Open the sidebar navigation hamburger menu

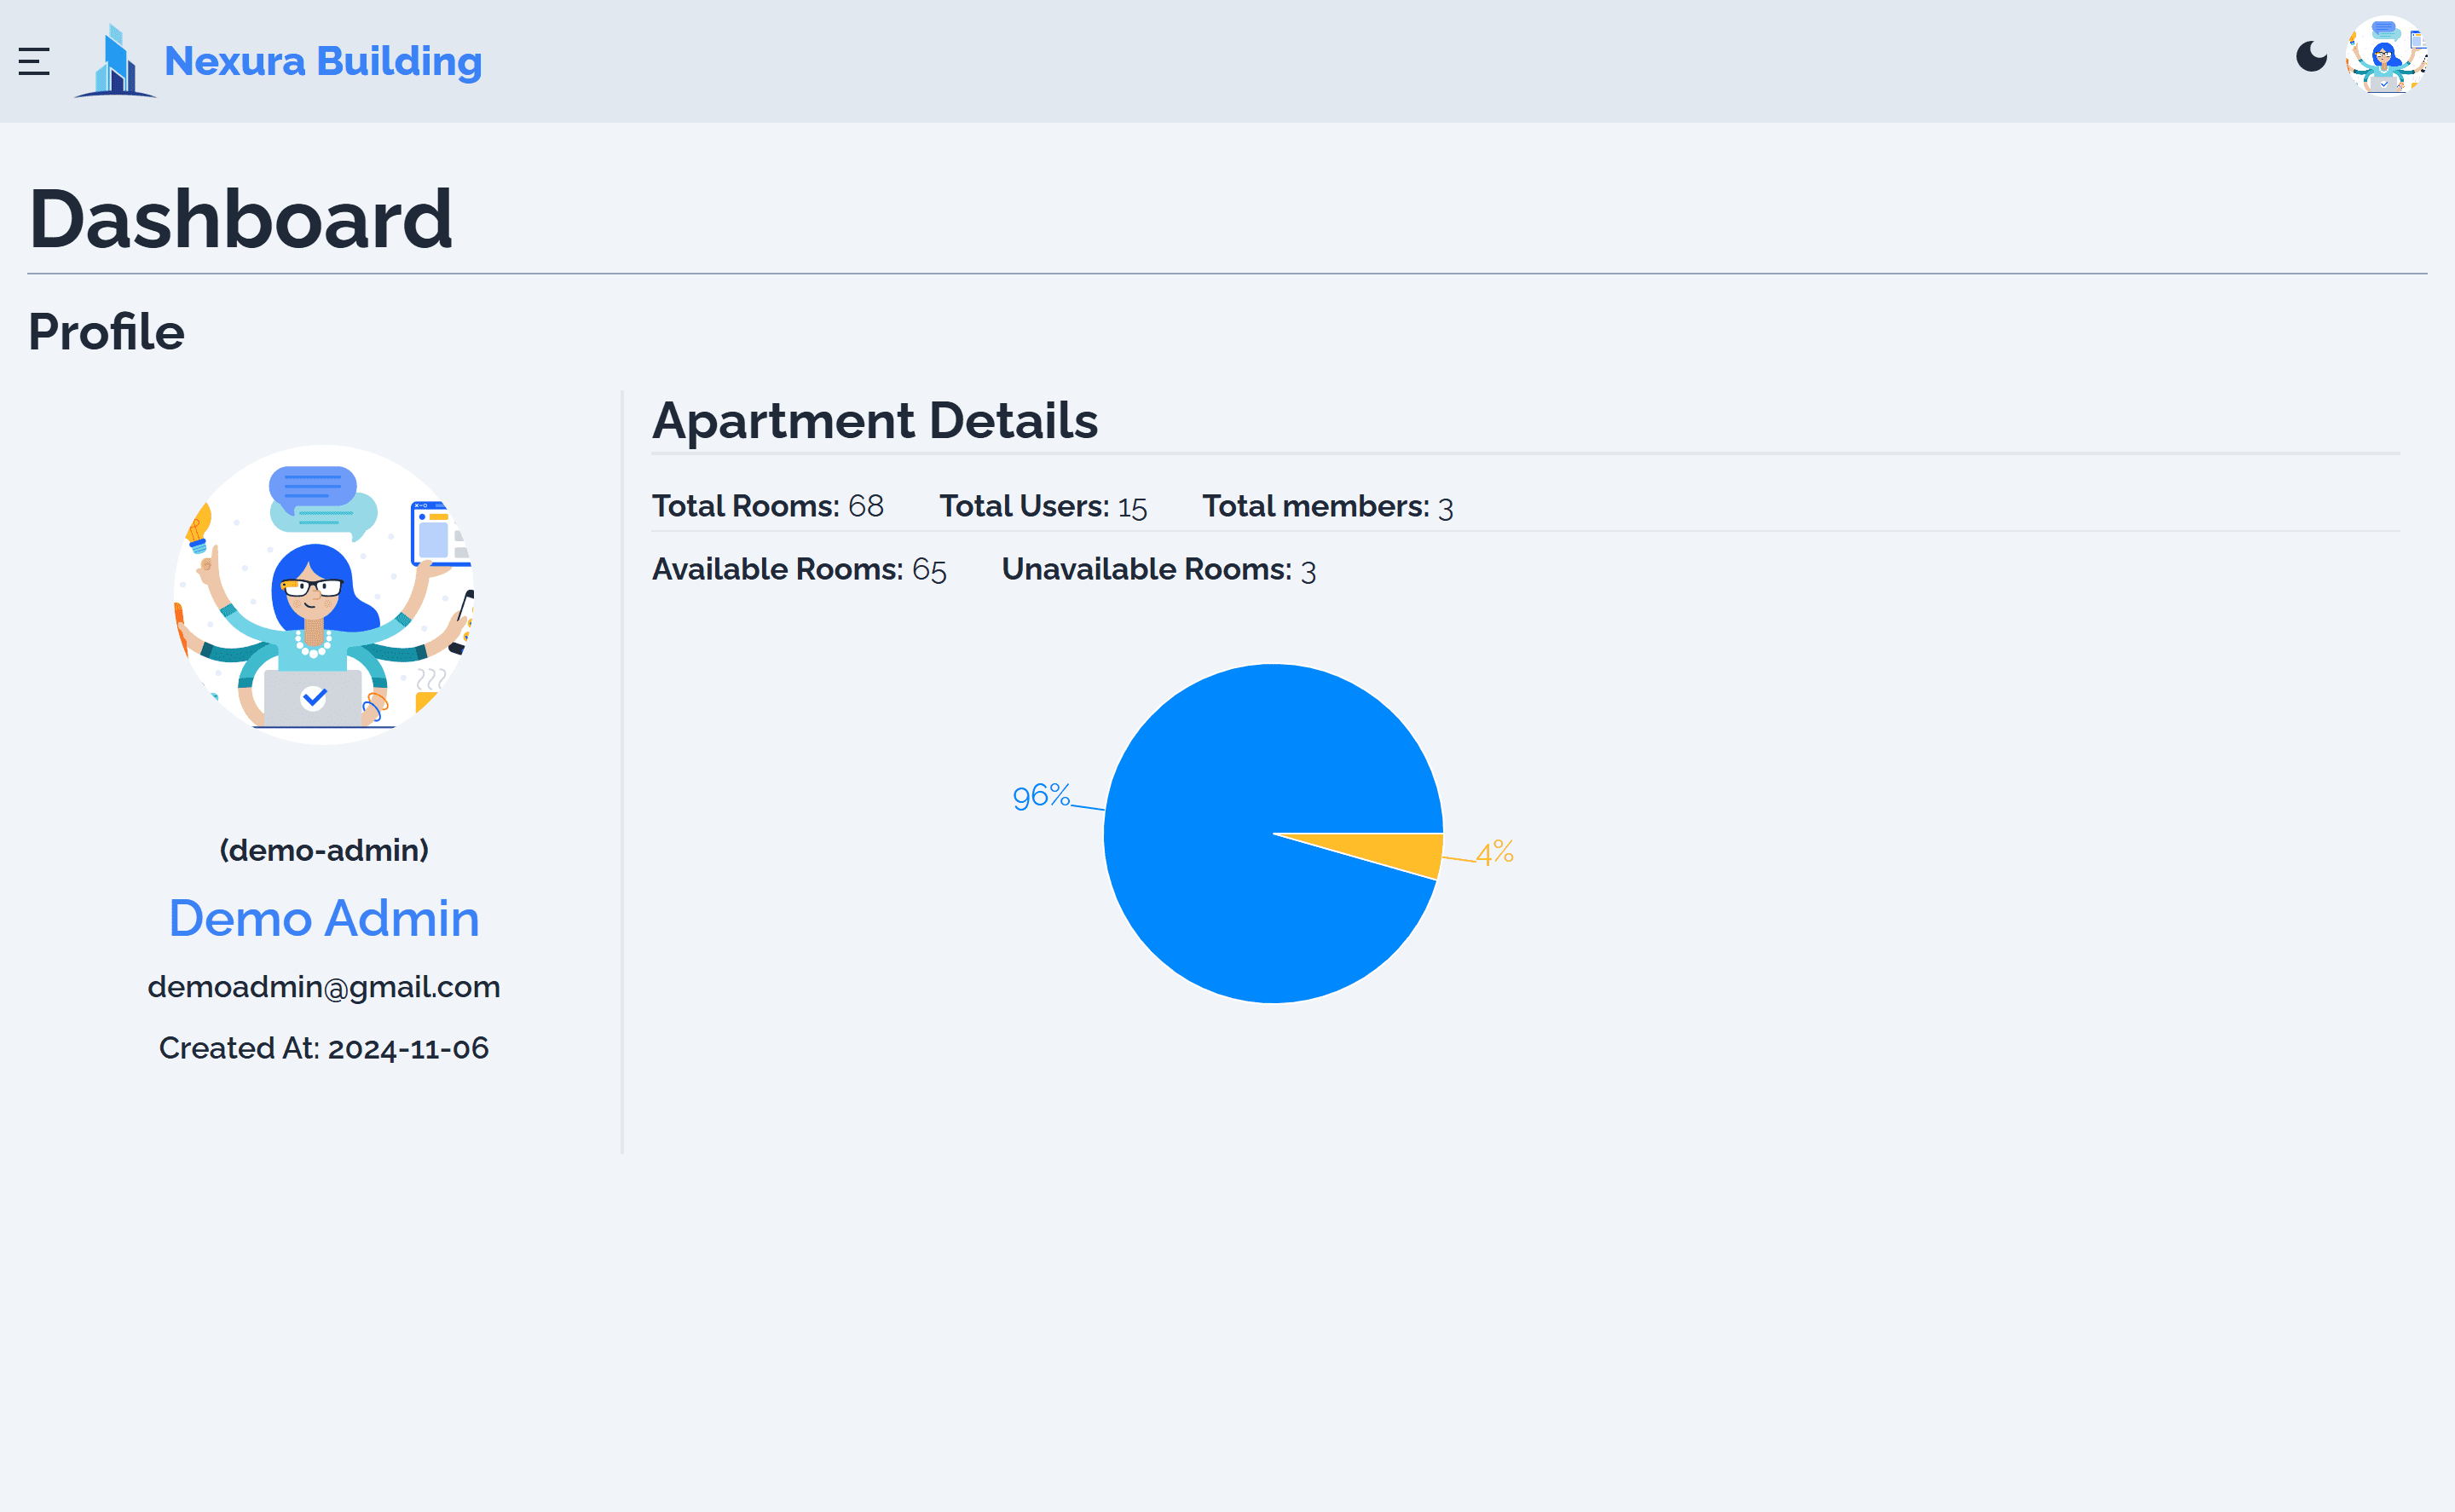35,61
